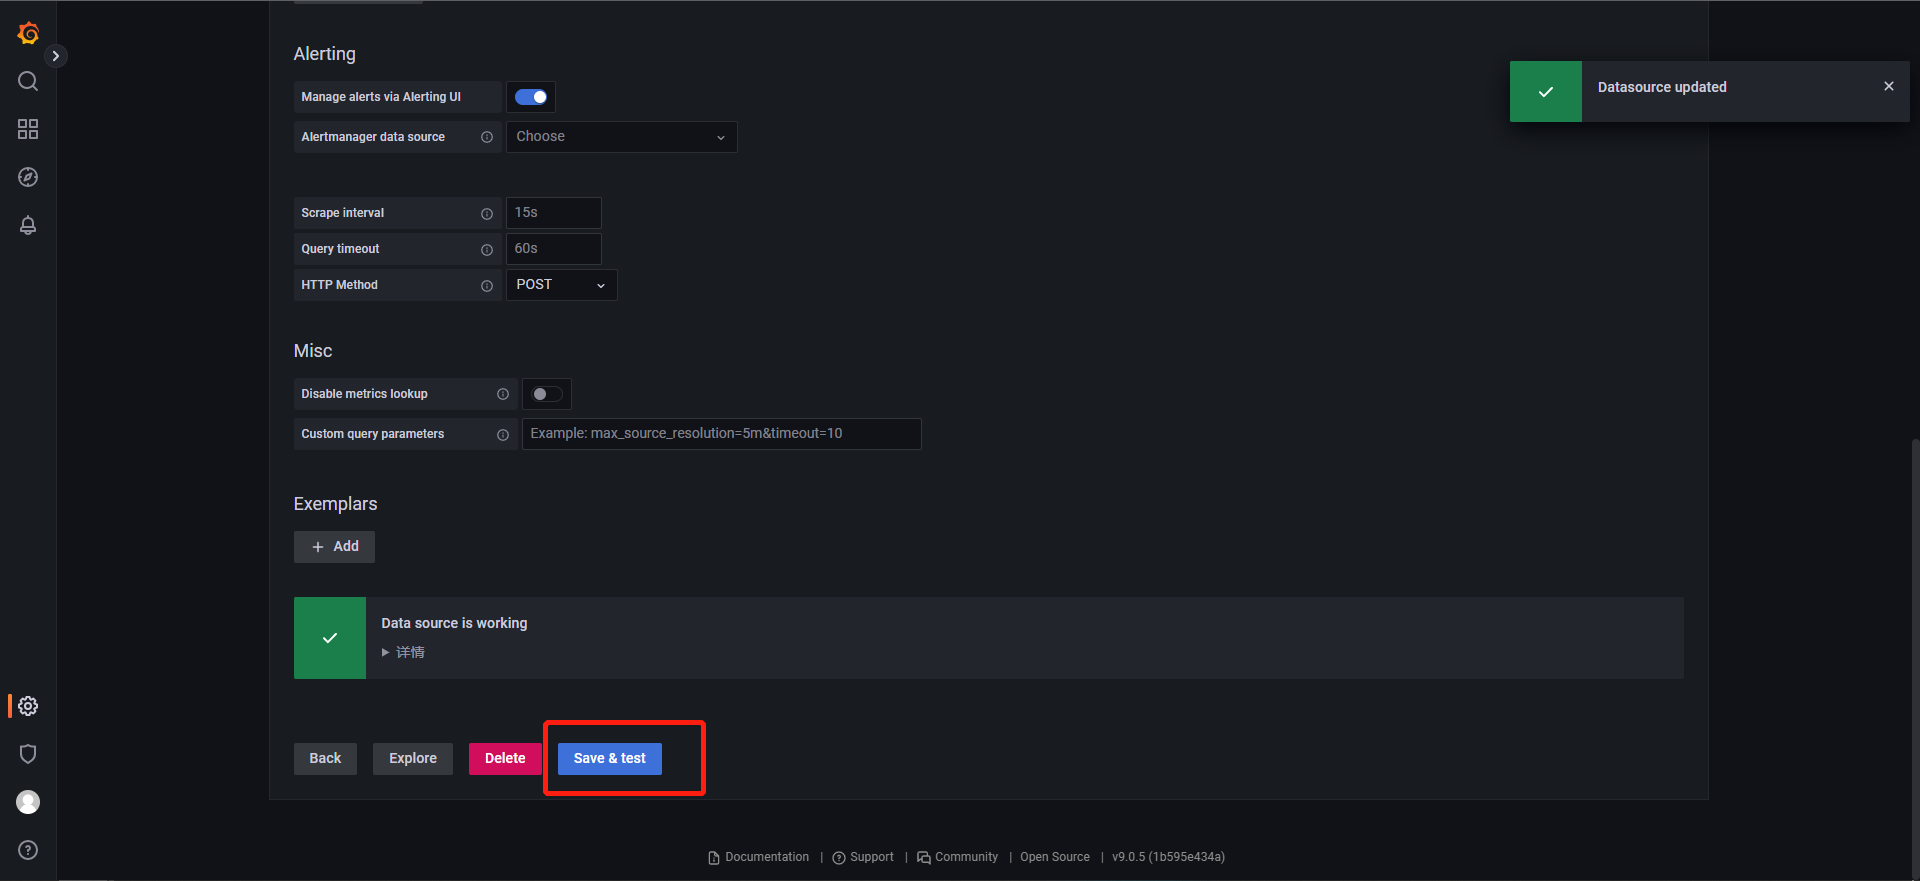Close the Datasource updated notification

1889,86
